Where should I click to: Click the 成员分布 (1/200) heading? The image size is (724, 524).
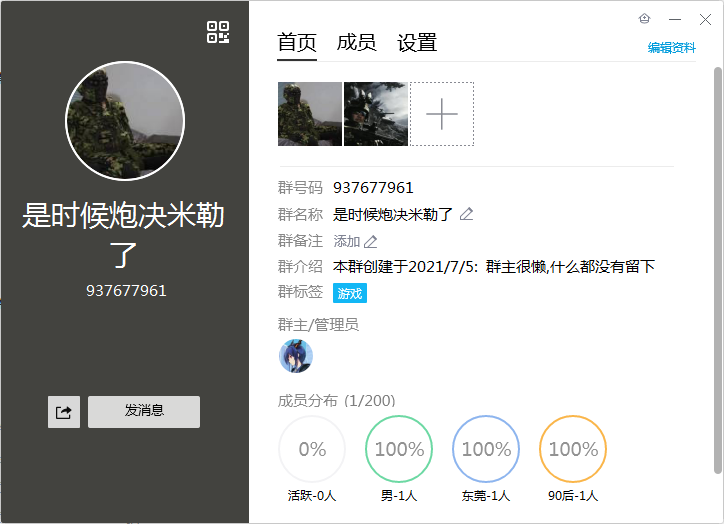337,401
